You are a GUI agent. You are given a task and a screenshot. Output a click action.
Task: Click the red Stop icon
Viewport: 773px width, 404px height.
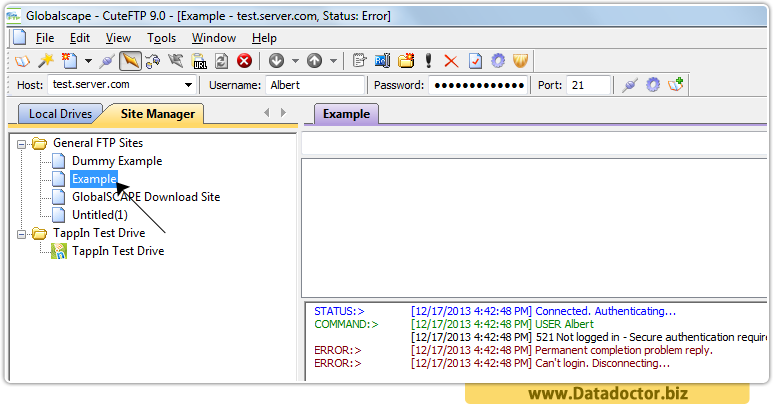point(245,61)
